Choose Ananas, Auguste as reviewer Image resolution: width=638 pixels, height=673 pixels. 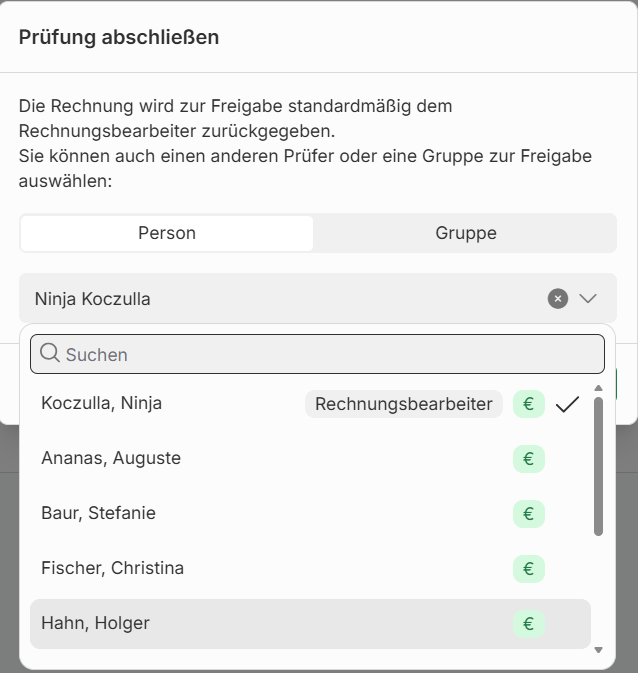[x=111, y=458]
